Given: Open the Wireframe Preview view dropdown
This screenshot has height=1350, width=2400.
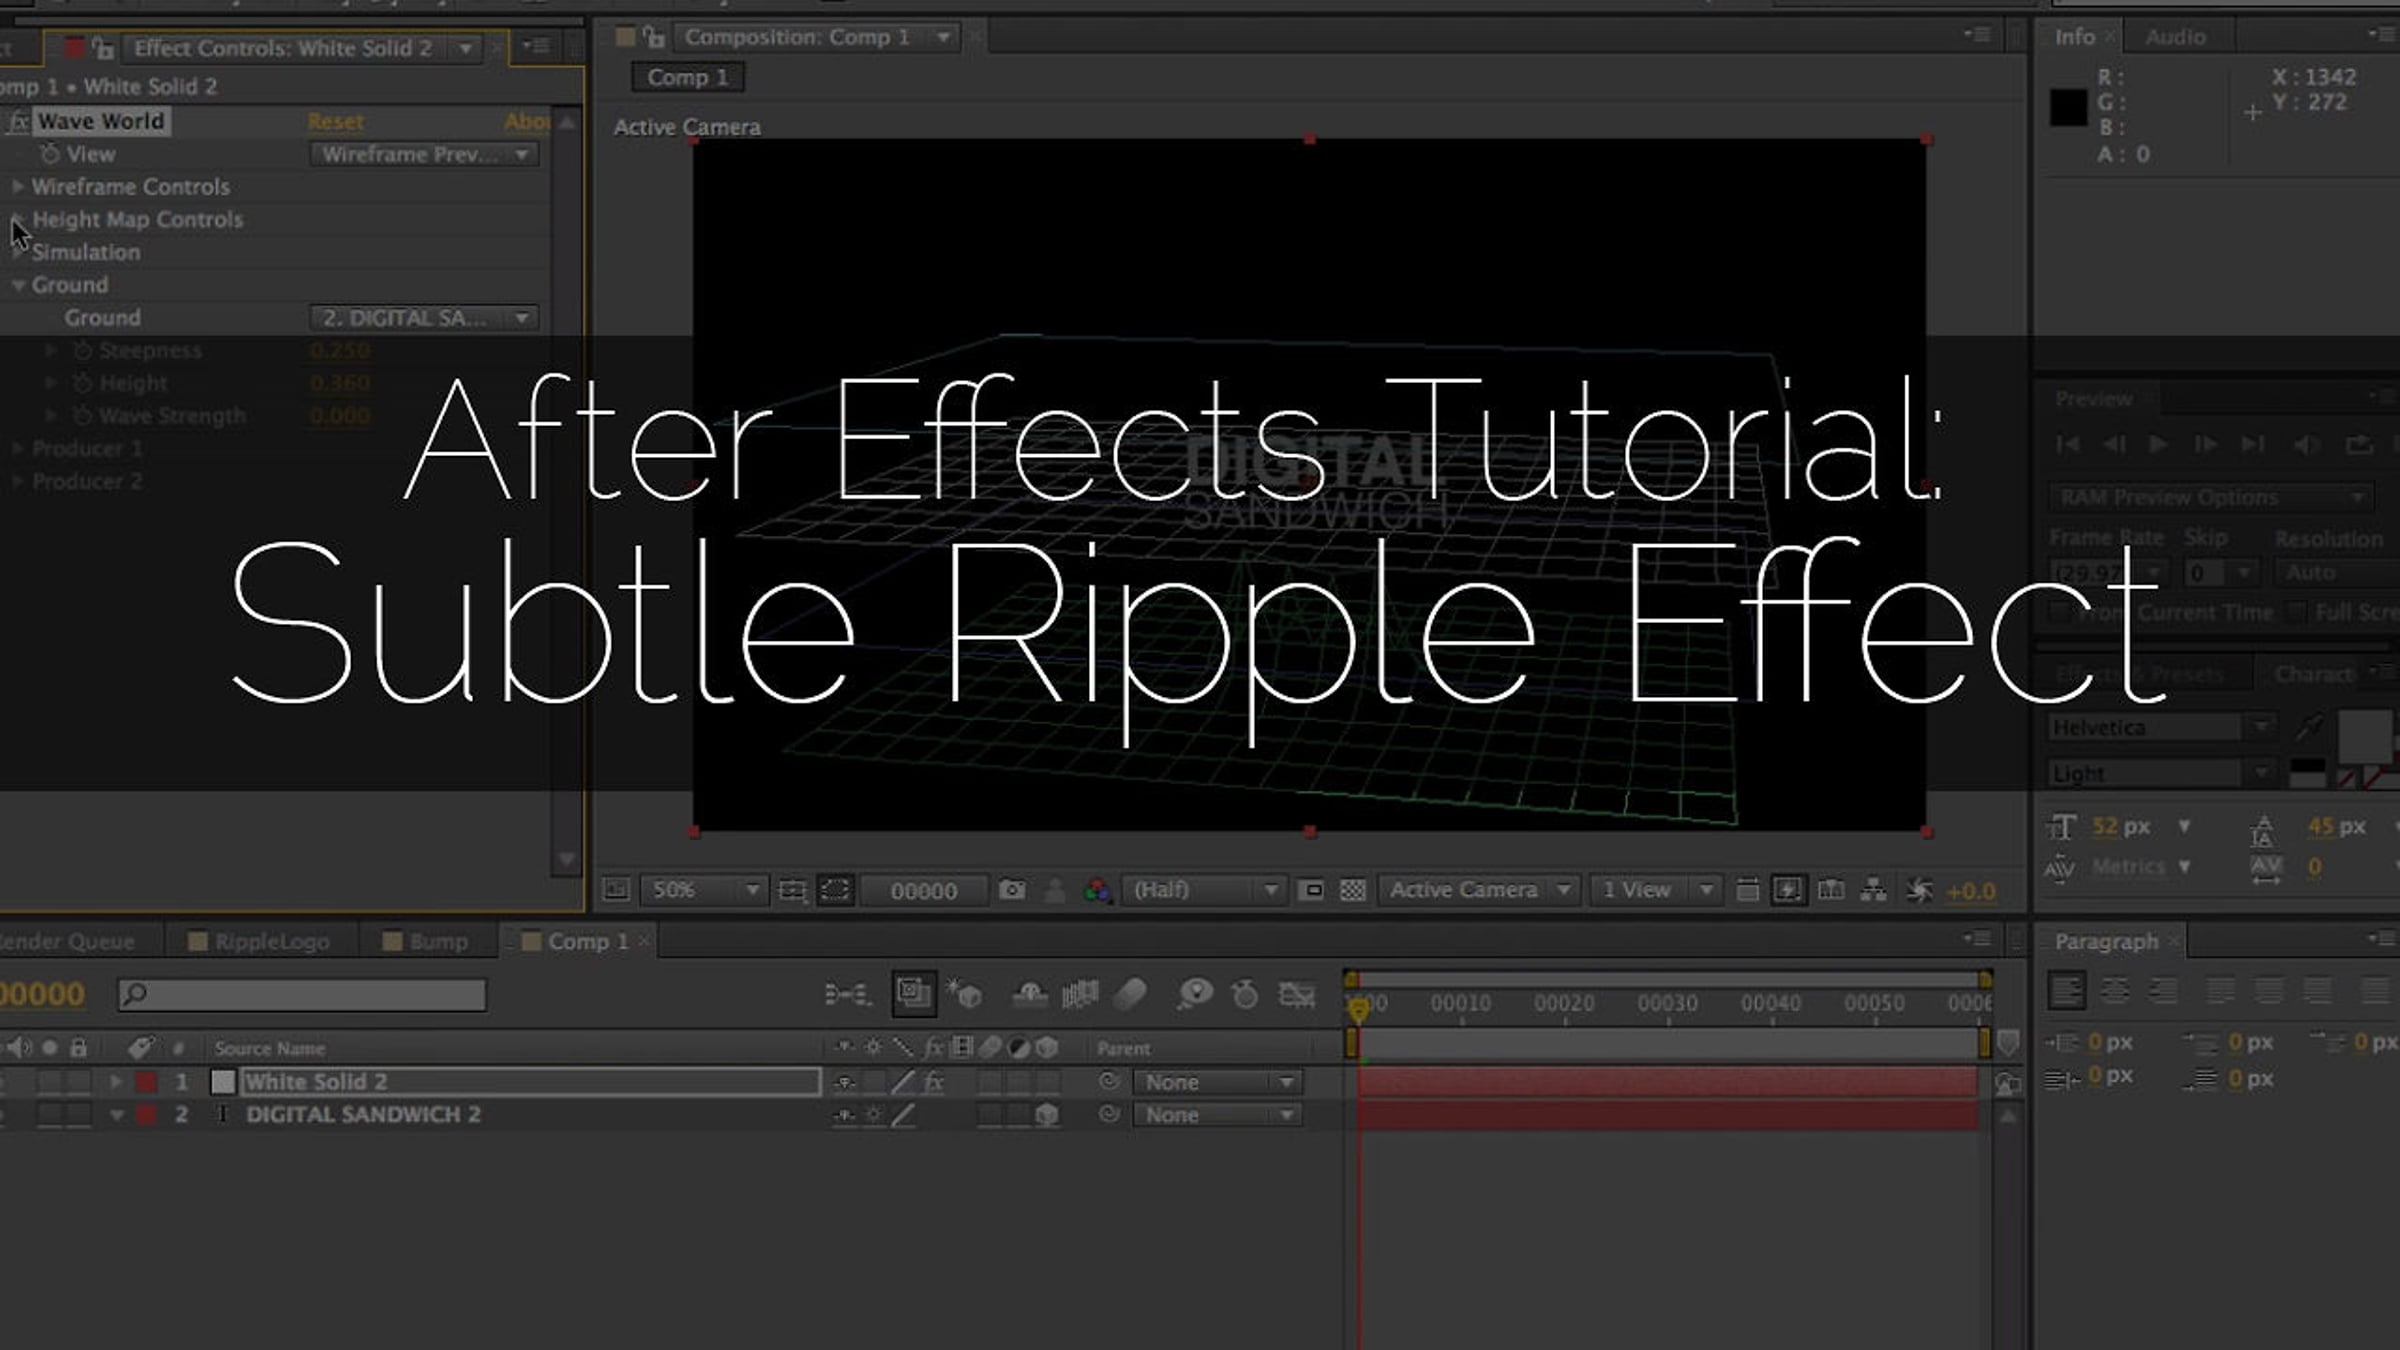Looking at the screenshot, I should coord(424,155).
